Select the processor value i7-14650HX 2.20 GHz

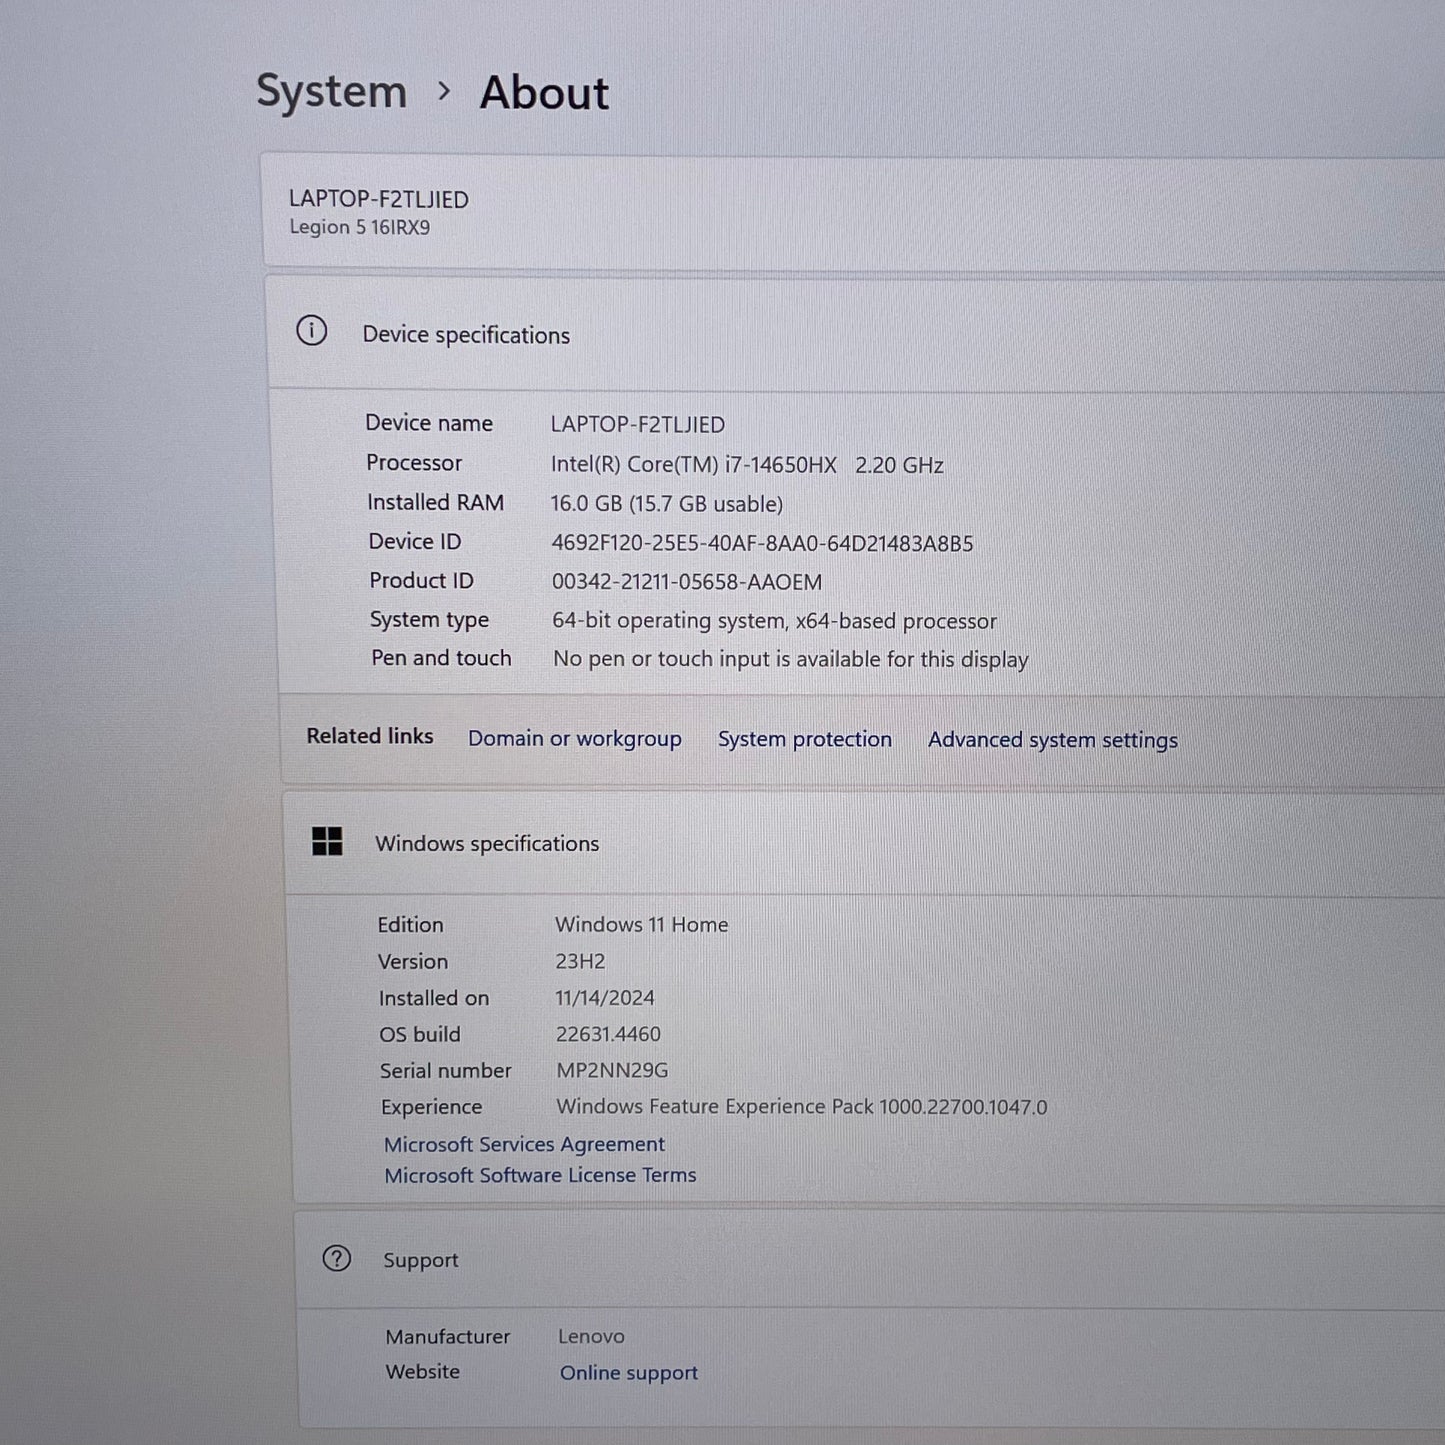pos(747,465)
